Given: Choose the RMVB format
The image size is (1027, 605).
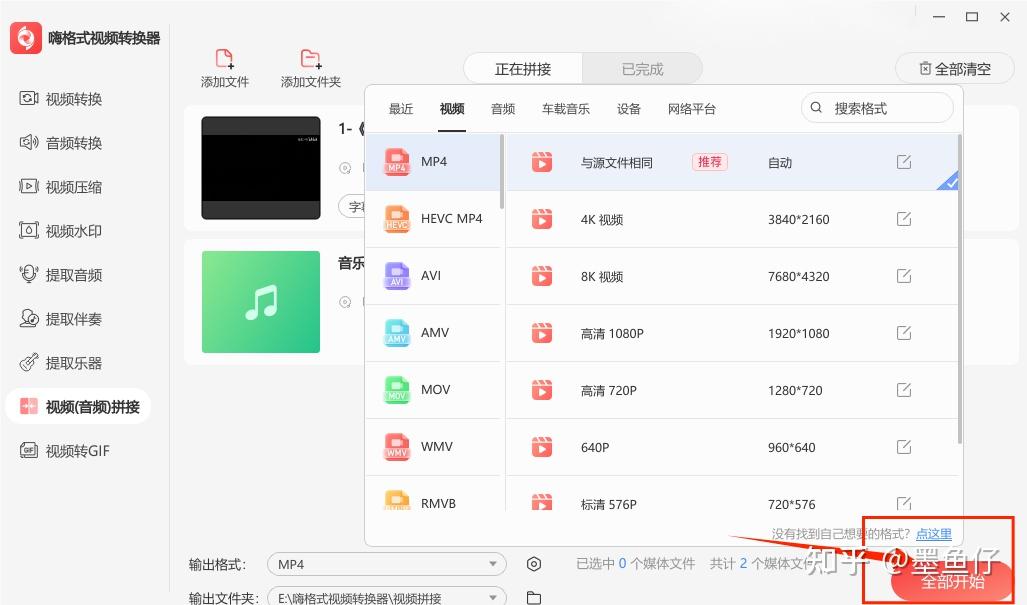Looking at the screenshot, I should click(x=433, y=494).
